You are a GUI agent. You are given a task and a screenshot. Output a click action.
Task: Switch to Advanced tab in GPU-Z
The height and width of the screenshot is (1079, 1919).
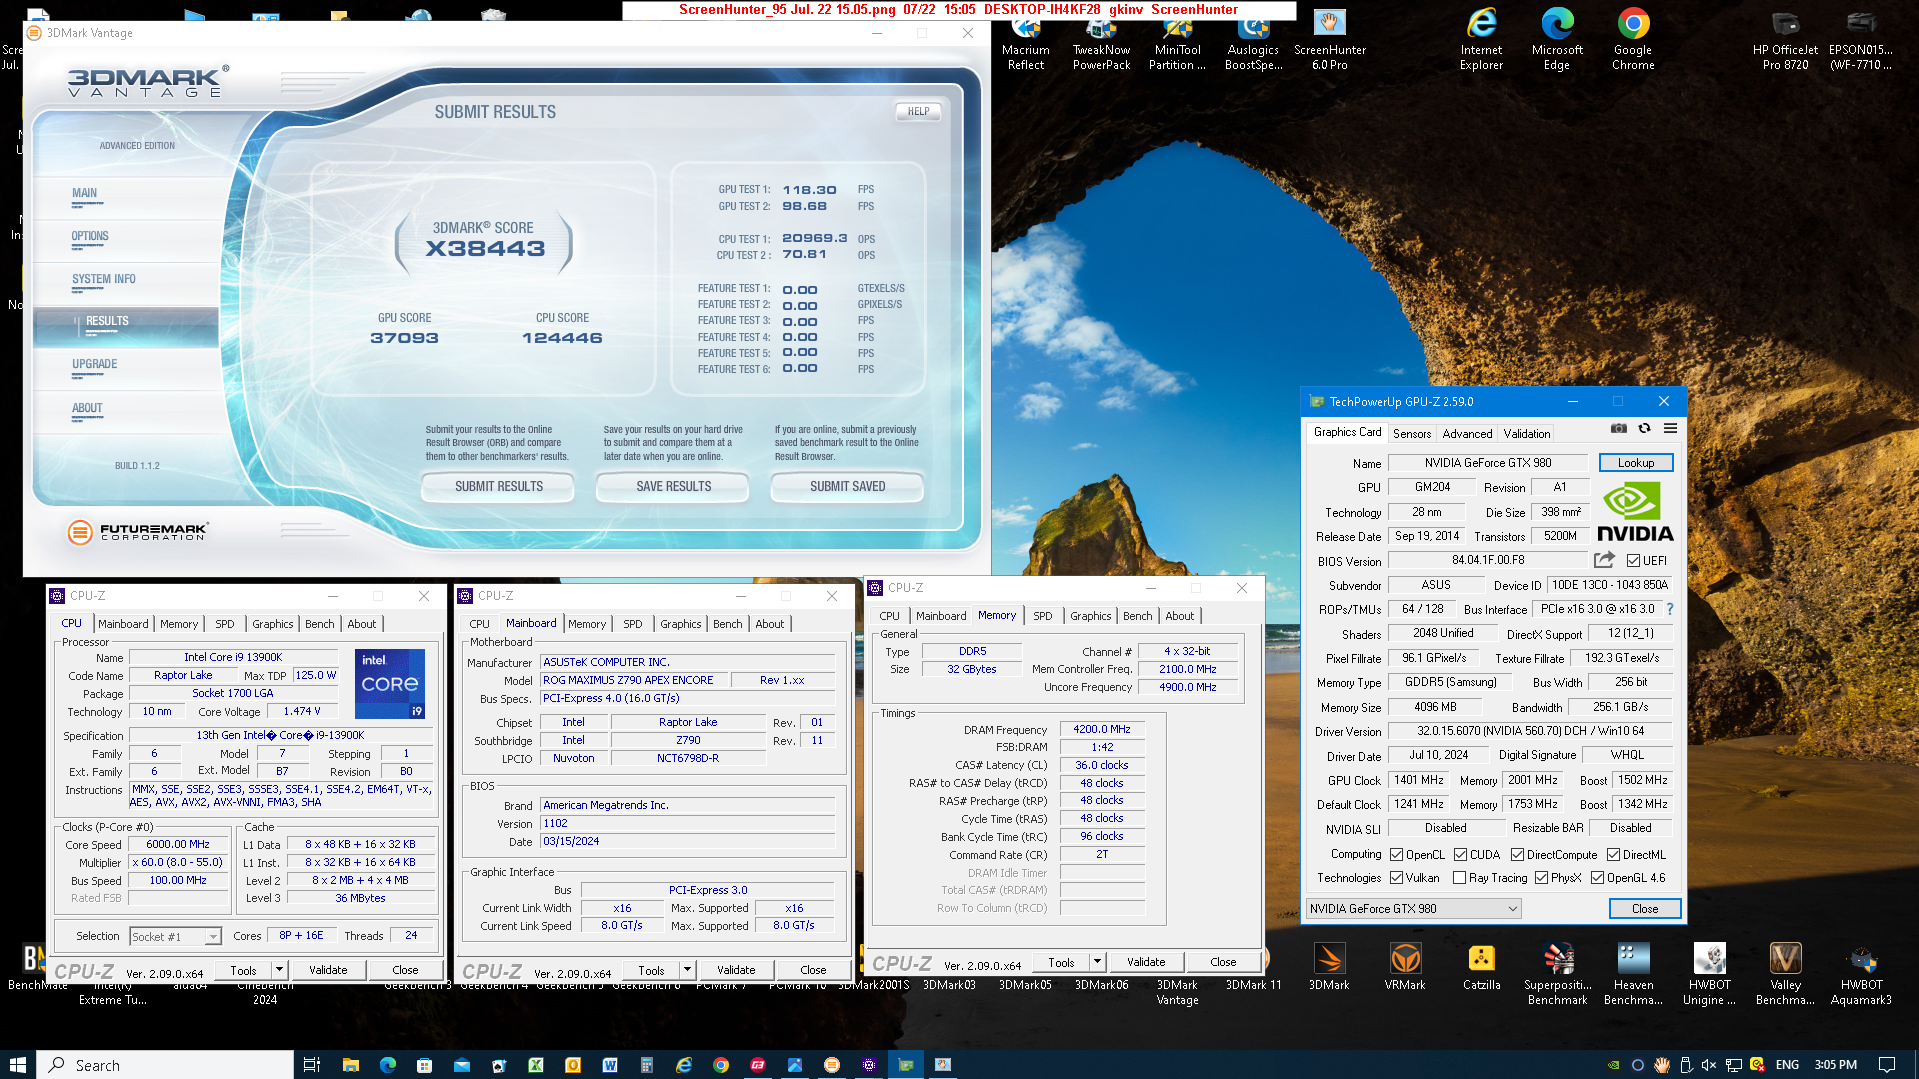coord(1467,433)
